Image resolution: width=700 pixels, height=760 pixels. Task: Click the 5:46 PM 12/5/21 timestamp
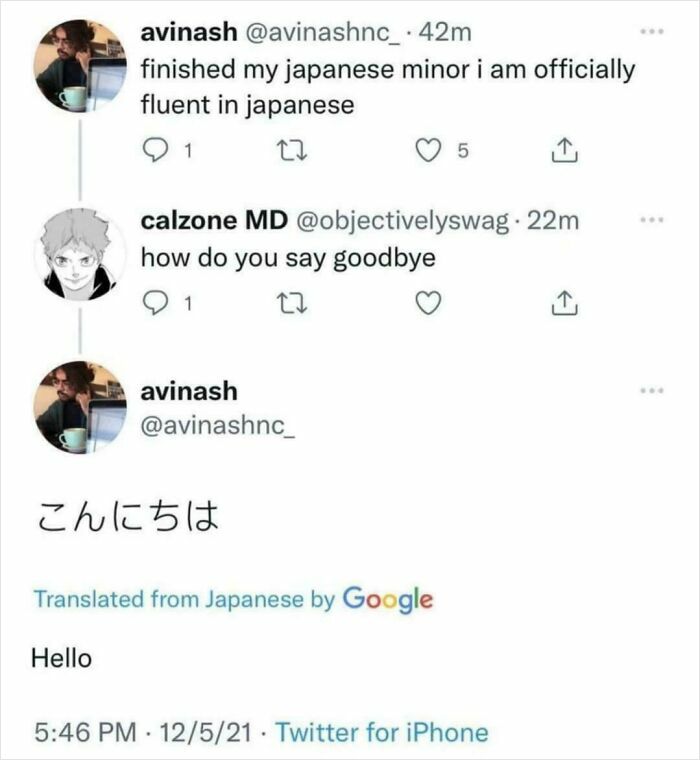pos(145,733)
